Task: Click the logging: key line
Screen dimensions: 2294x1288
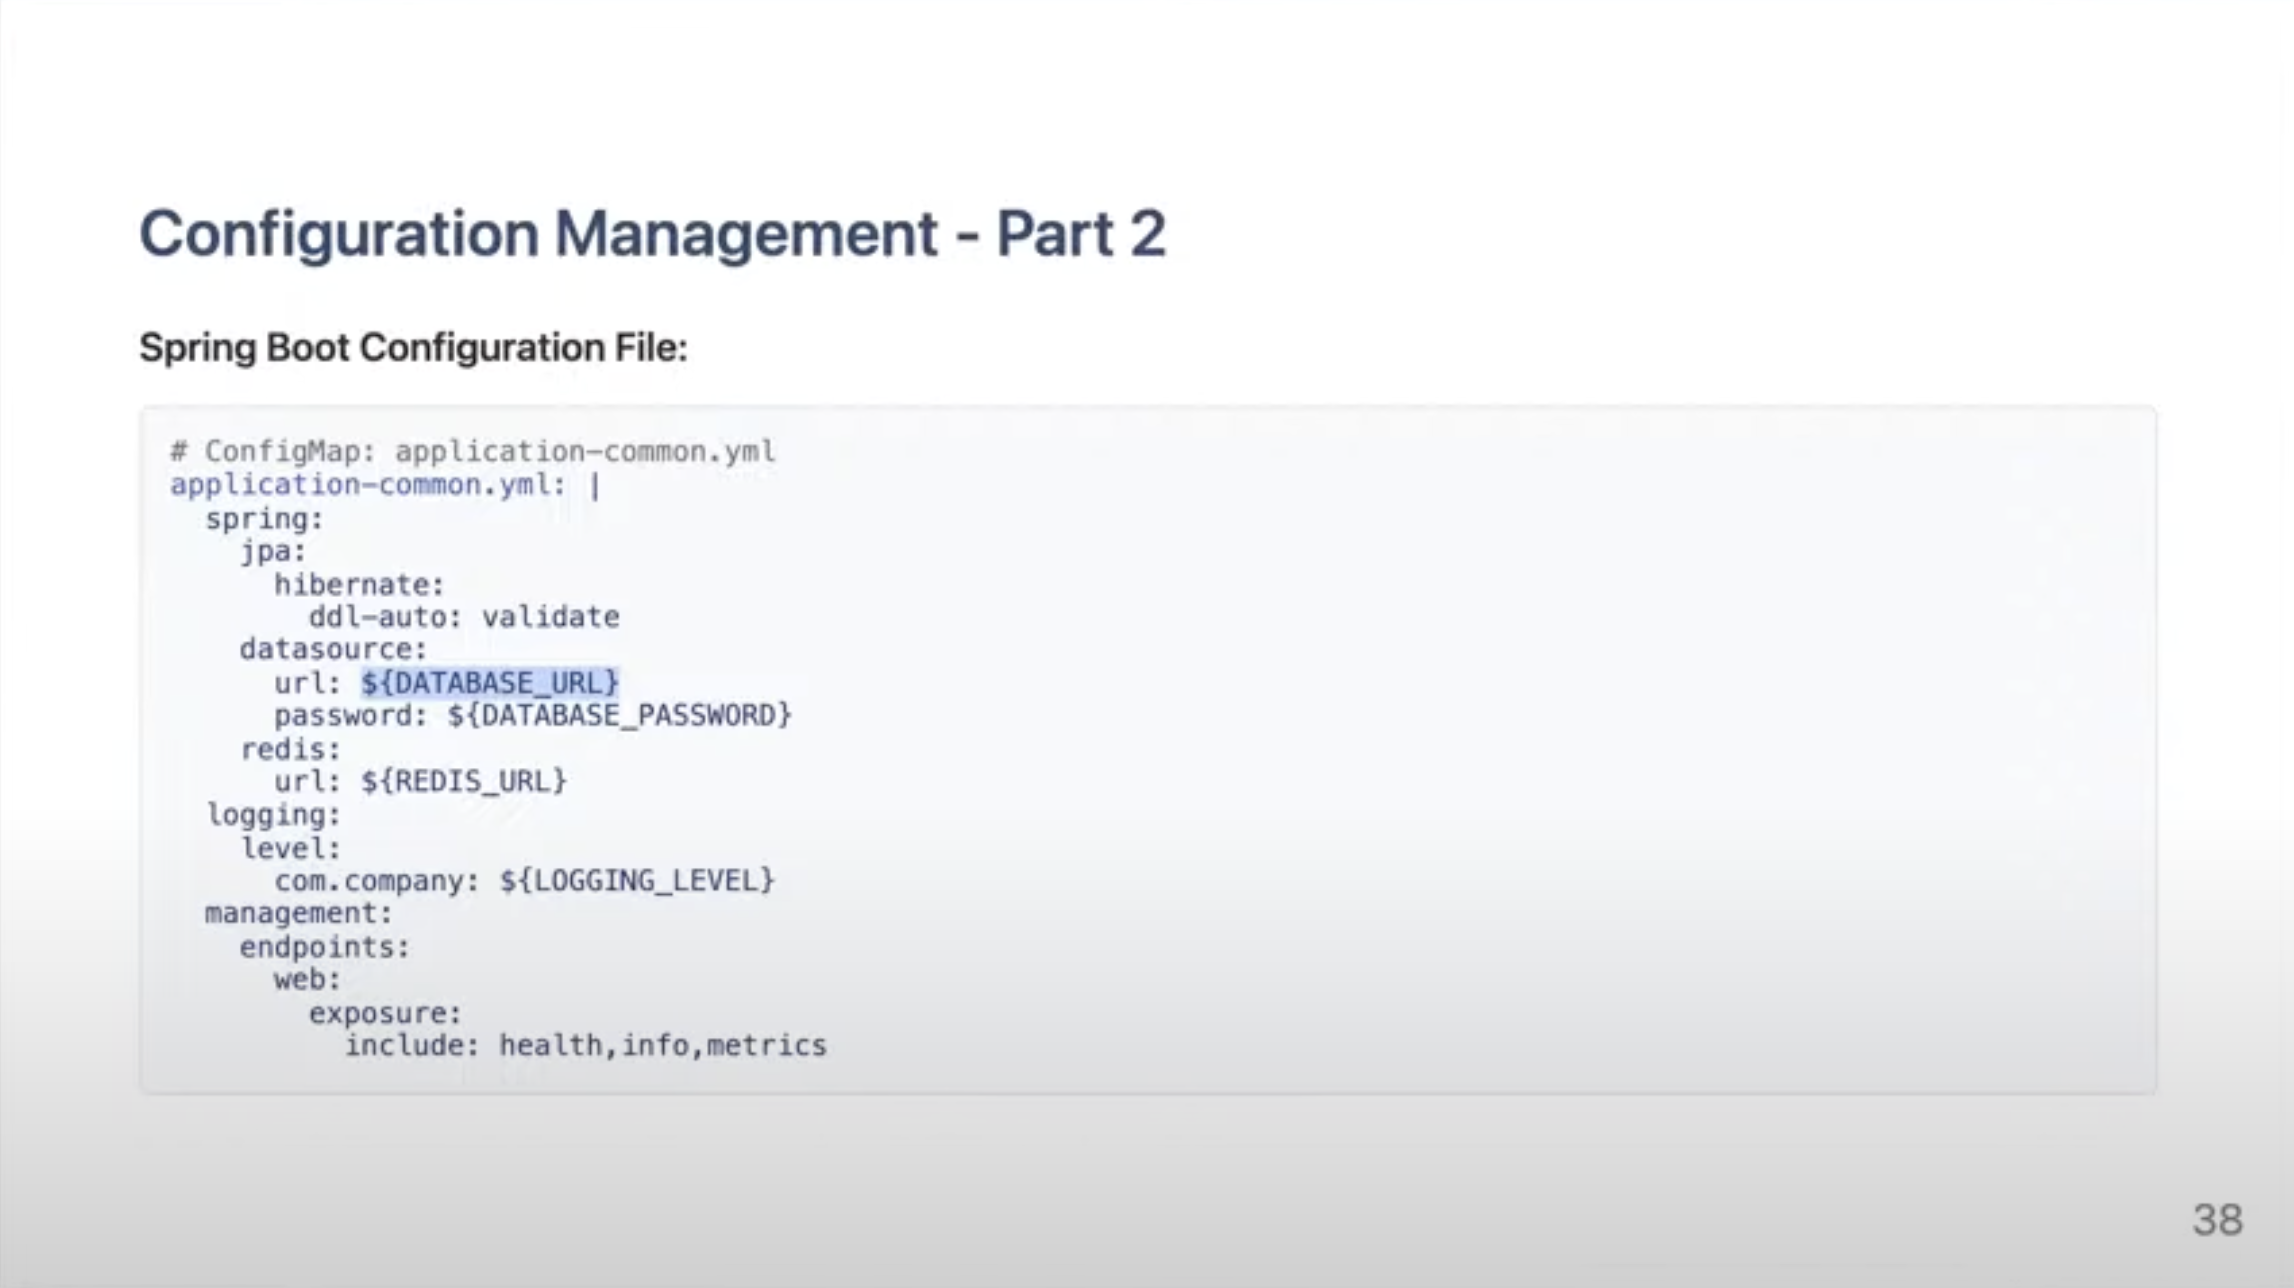Action: (273, 815)
